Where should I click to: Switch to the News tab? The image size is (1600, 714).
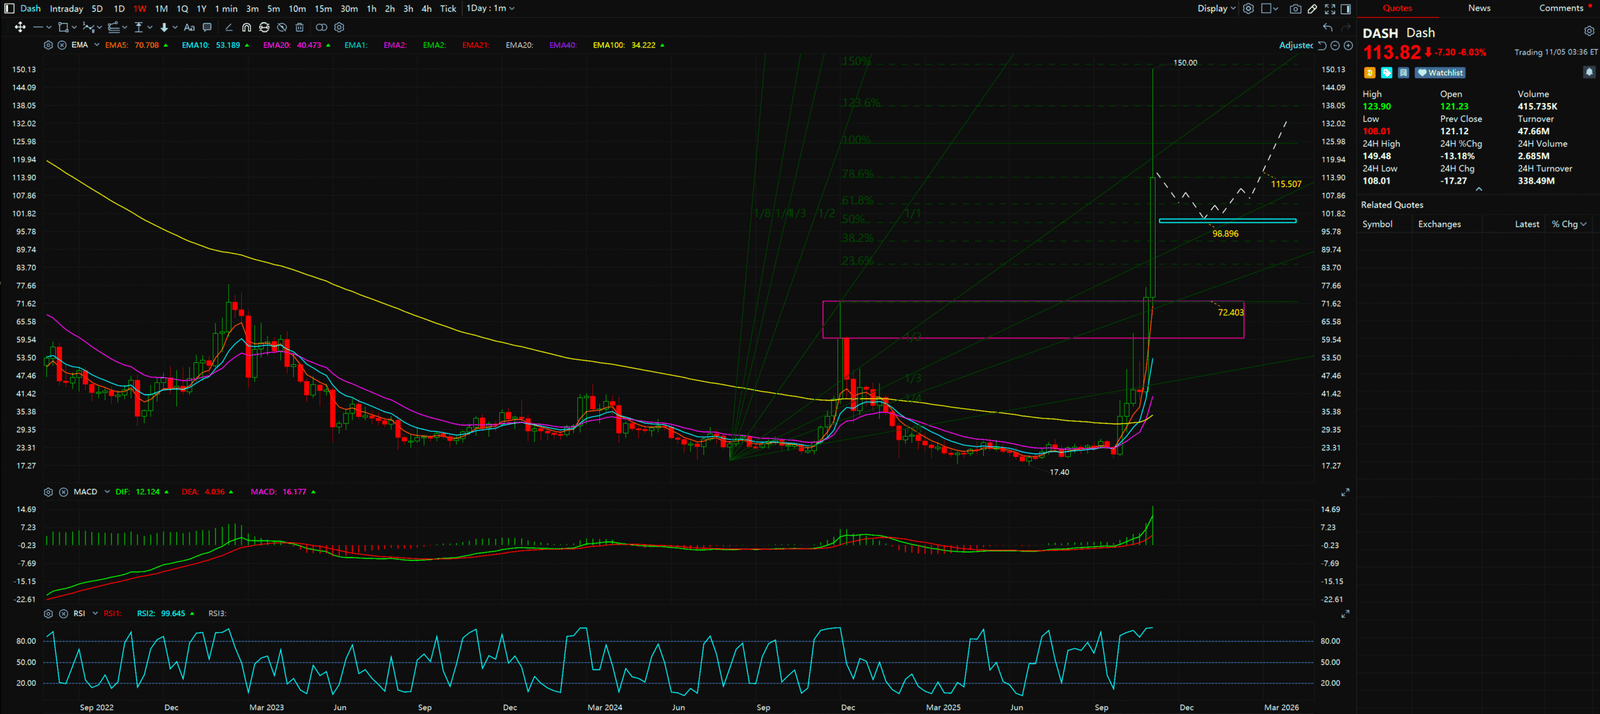coord(1479,8)
